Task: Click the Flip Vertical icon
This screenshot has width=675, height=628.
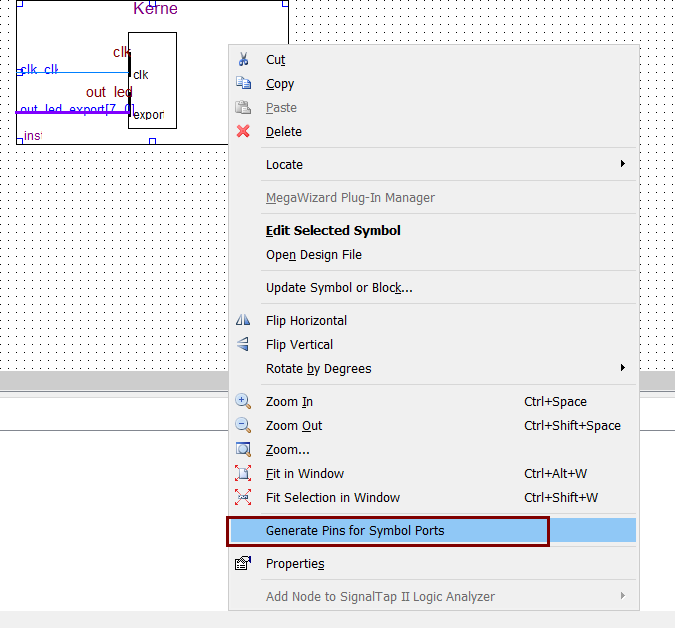Action: pos(243,344)
